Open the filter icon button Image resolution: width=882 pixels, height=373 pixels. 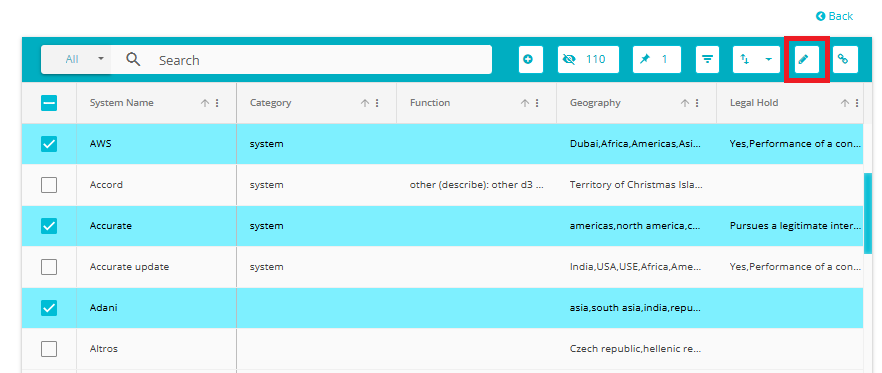pos(707,59)
